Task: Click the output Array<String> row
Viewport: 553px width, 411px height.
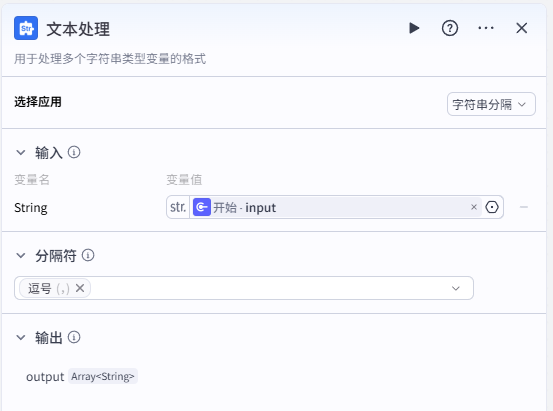Action: 81,376
